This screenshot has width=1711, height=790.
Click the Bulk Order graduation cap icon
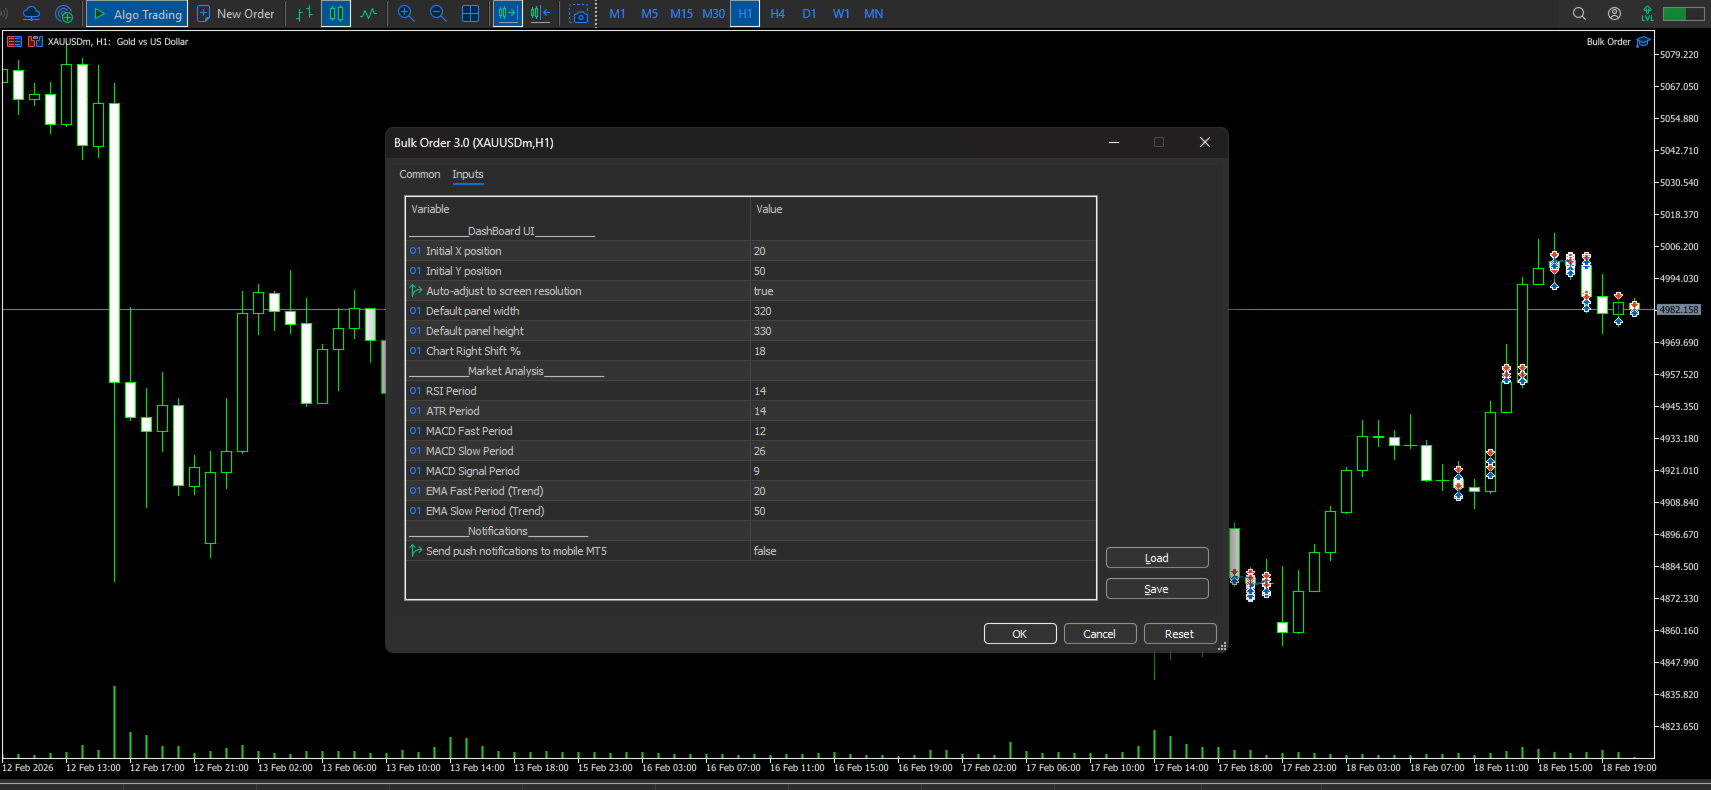(1643, 42)
